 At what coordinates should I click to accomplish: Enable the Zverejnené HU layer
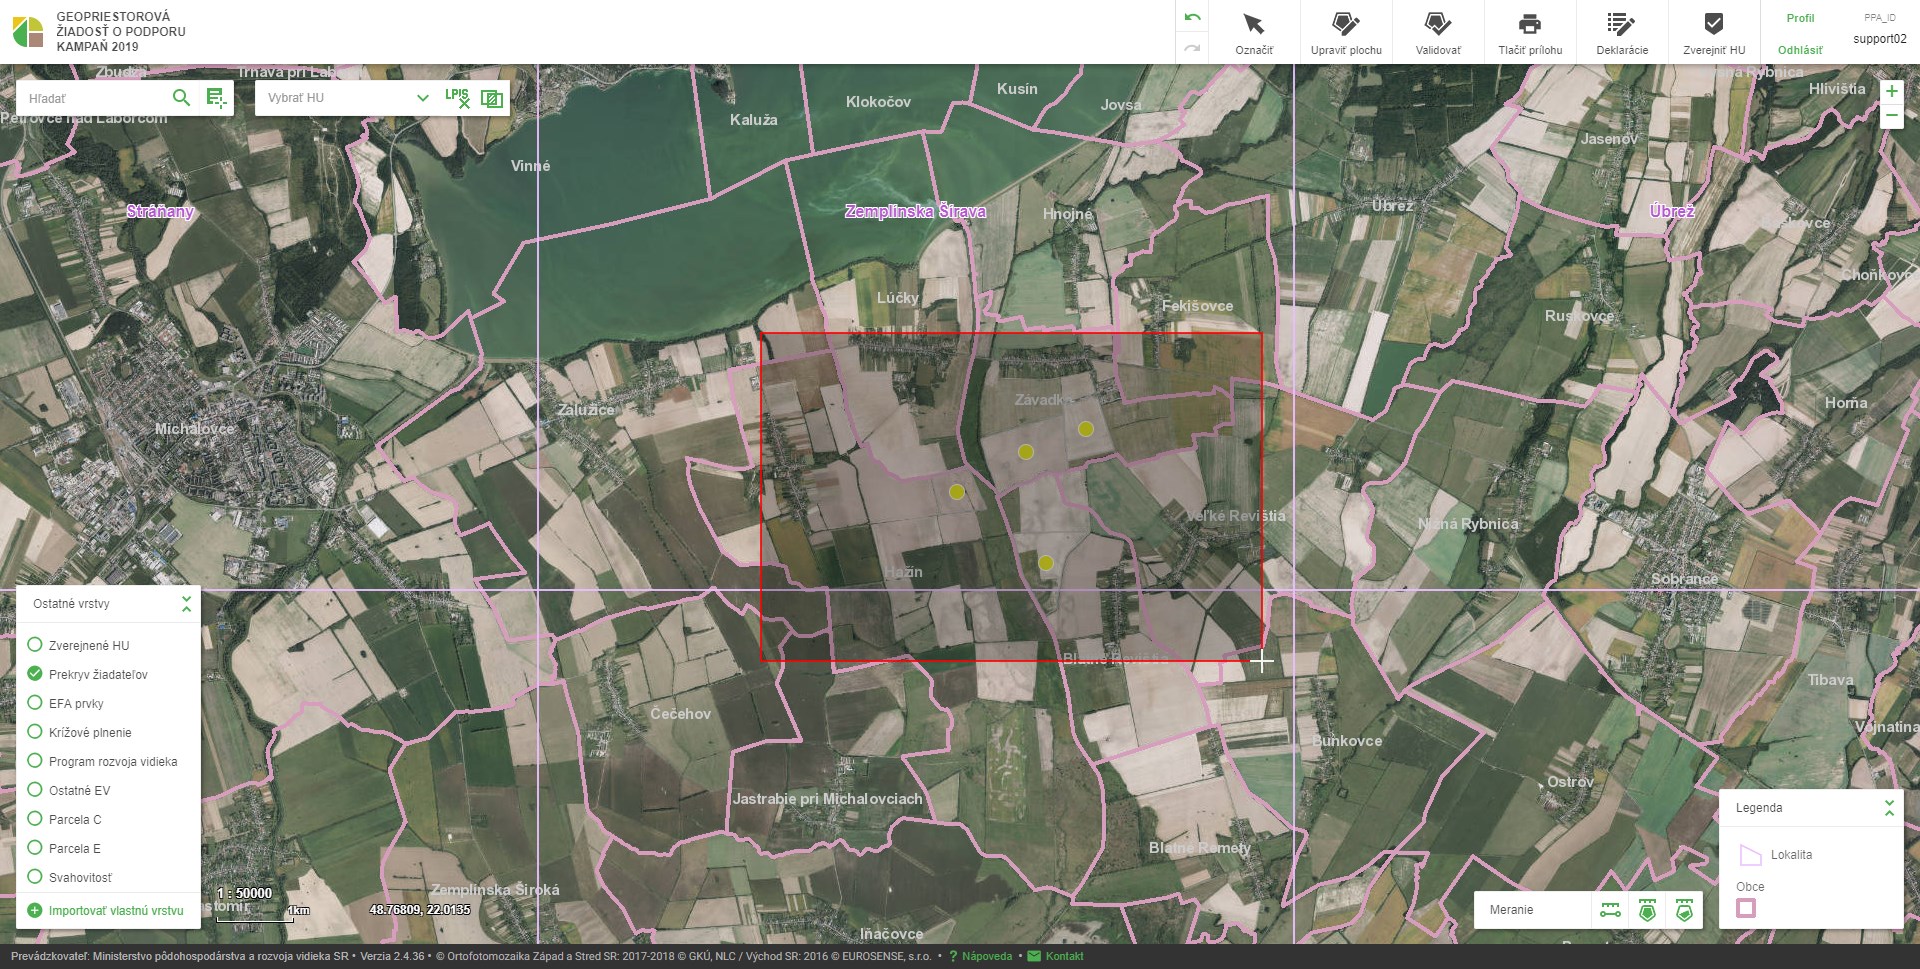pyautogui.click(x=35, y=645)
